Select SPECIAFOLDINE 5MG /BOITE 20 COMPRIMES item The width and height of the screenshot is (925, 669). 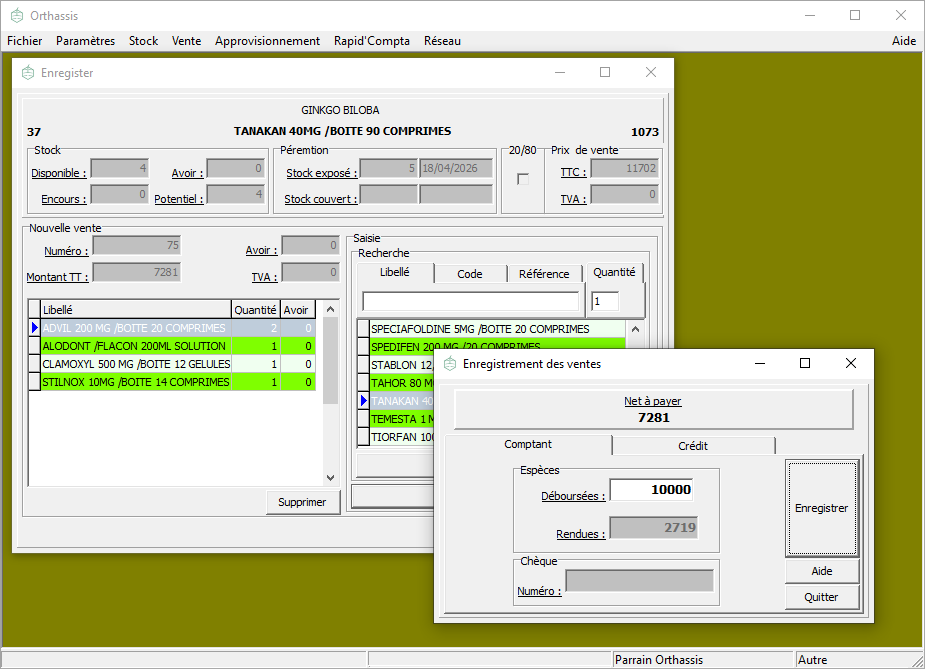(497, 329)
